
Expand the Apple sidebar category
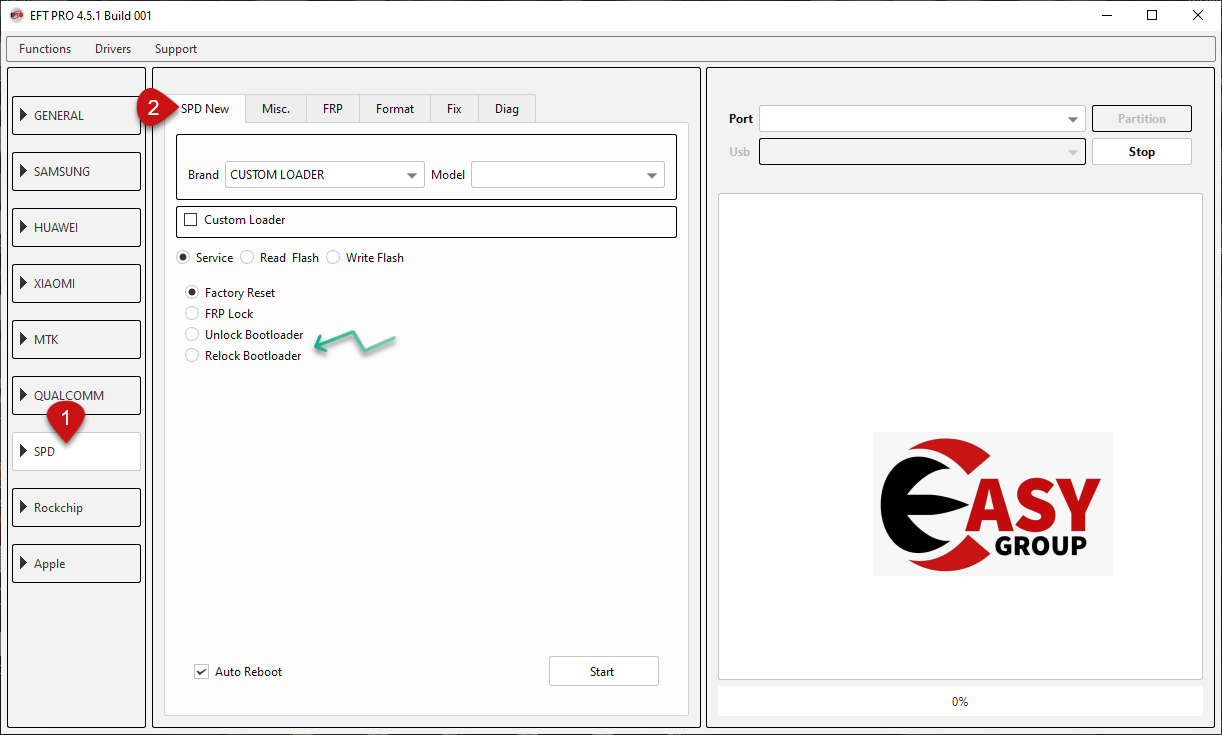(76, 563)
